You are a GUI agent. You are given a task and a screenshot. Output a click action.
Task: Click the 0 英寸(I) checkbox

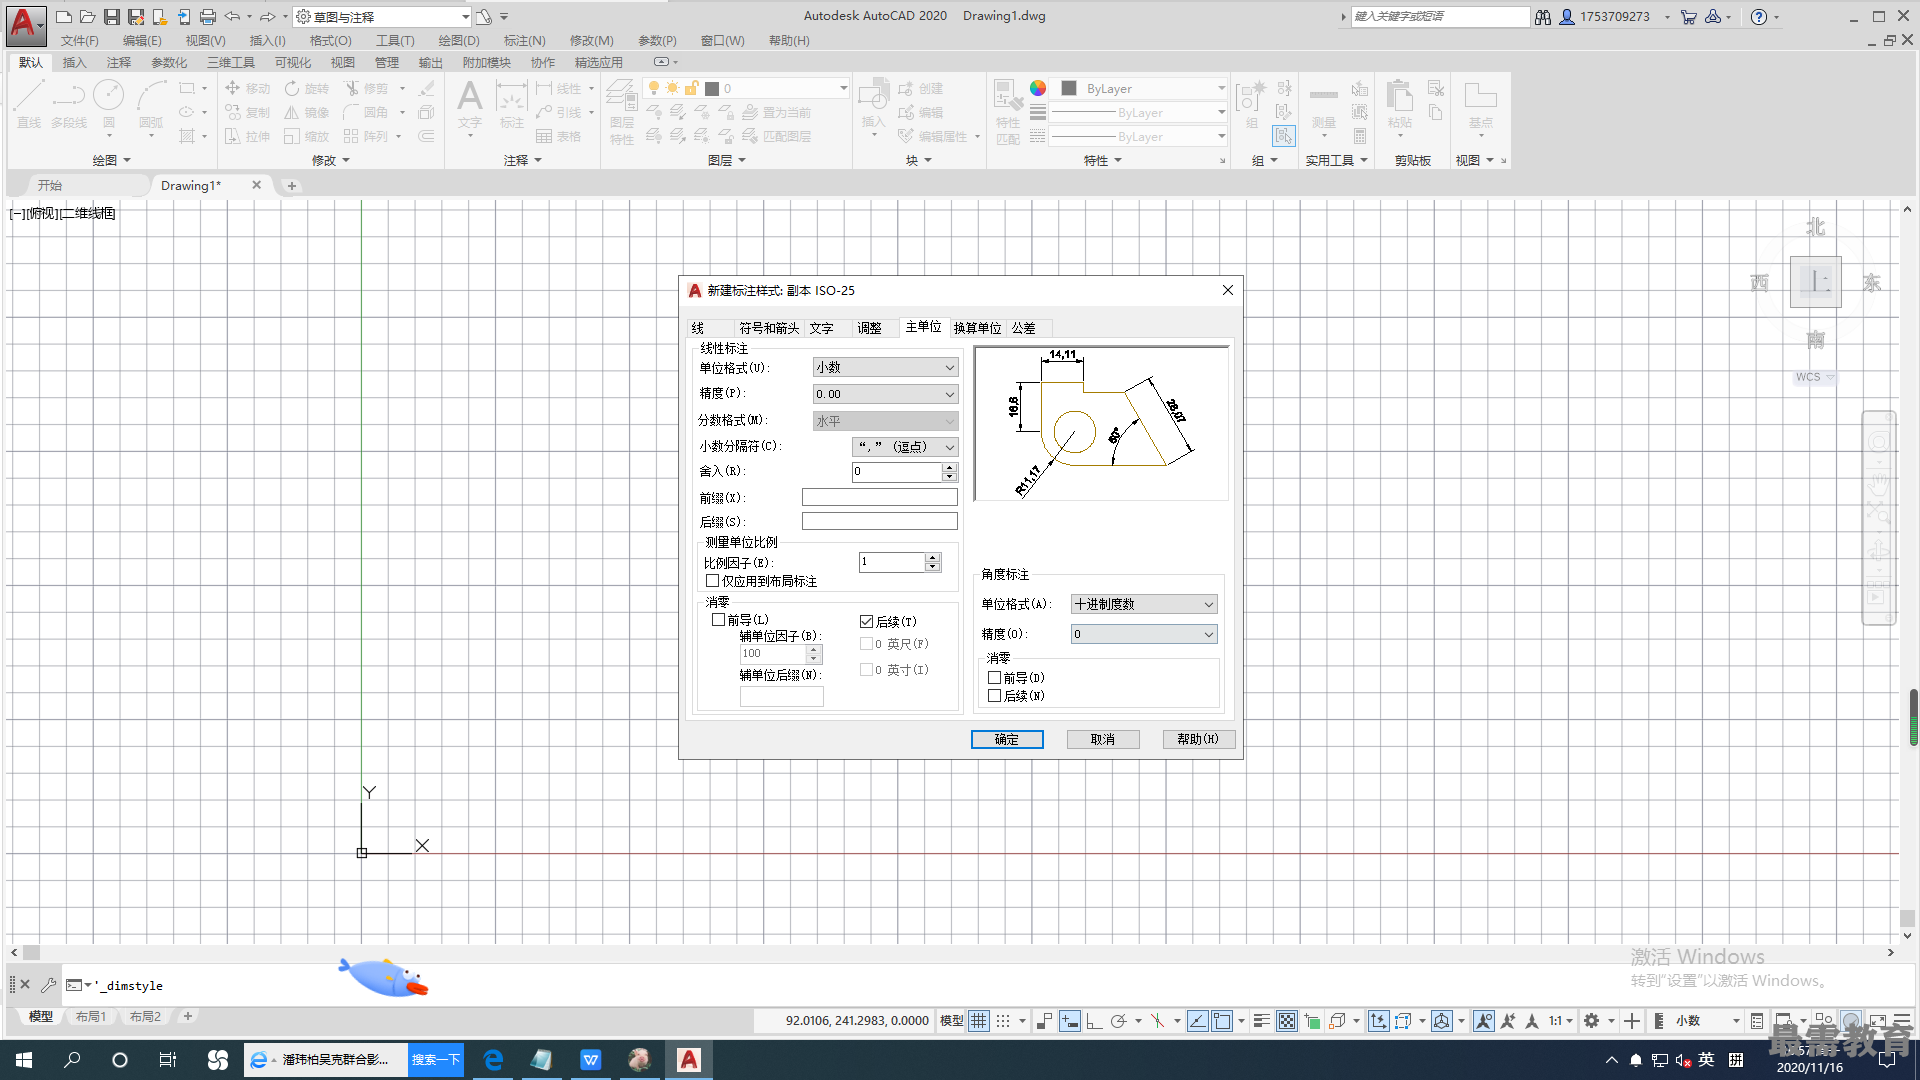coord(867,670)
